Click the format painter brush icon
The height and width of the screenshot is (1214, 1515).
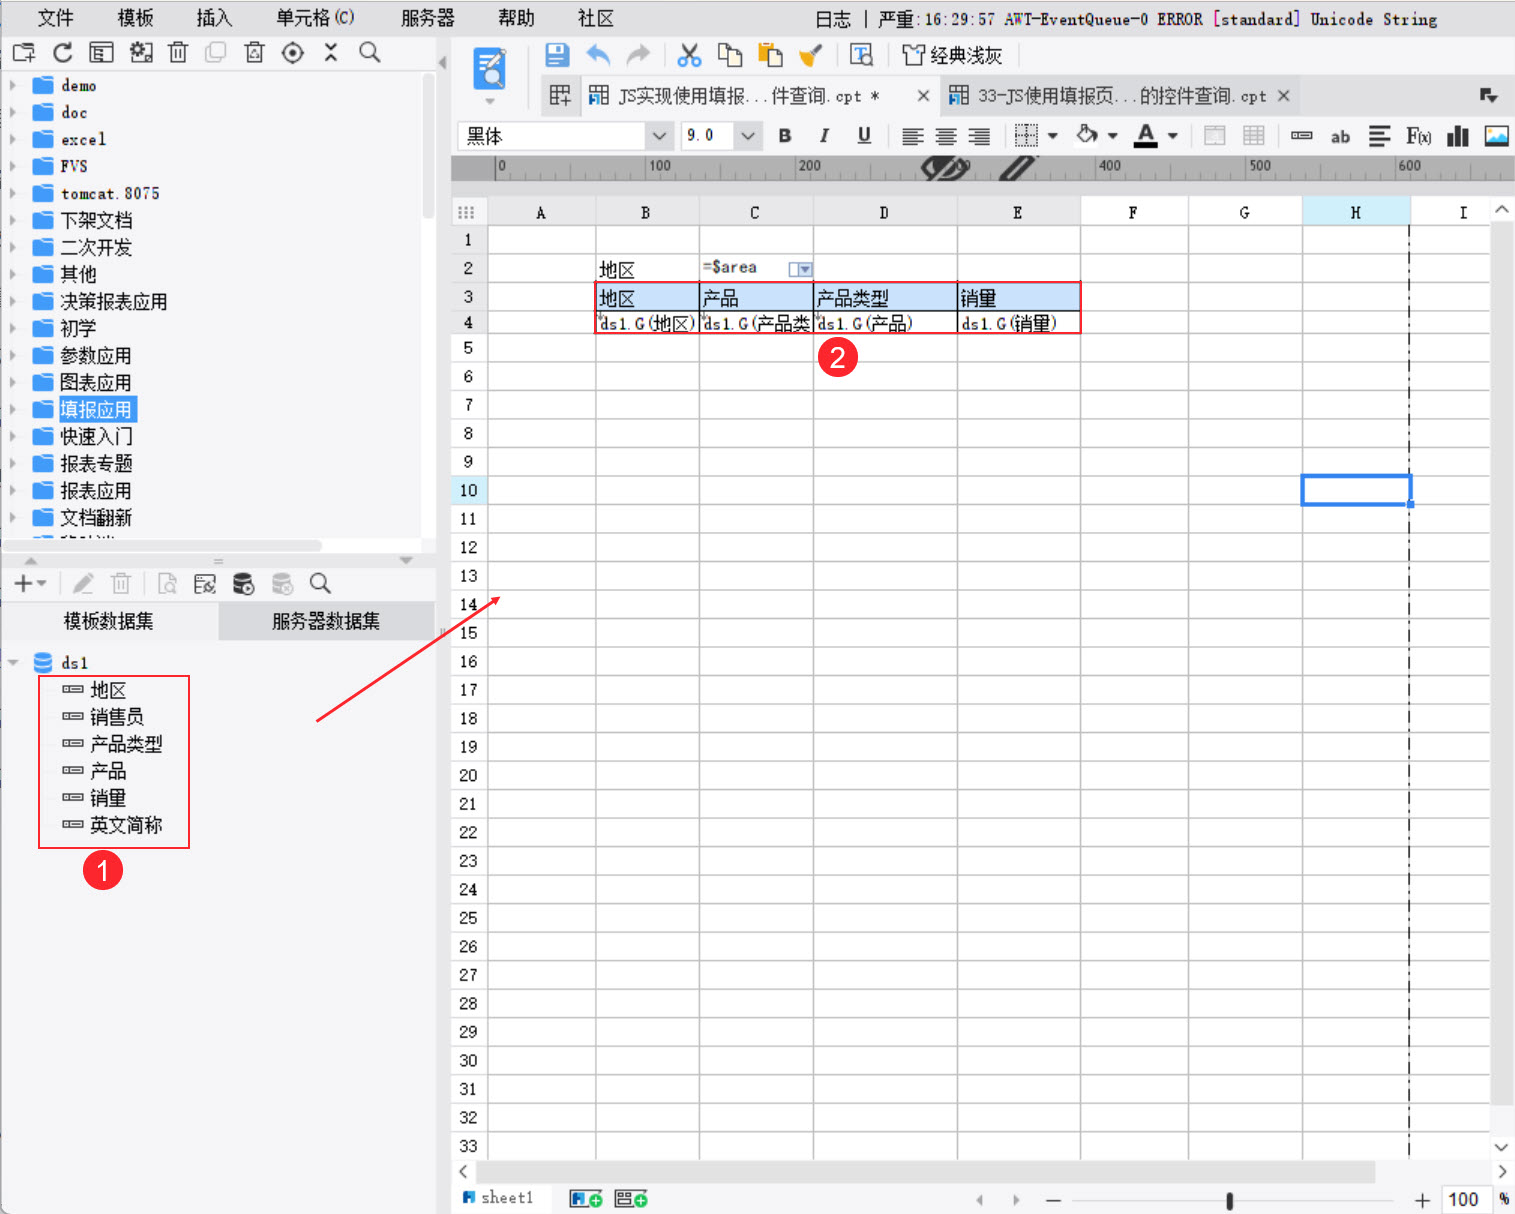click(x=811, y=55)
